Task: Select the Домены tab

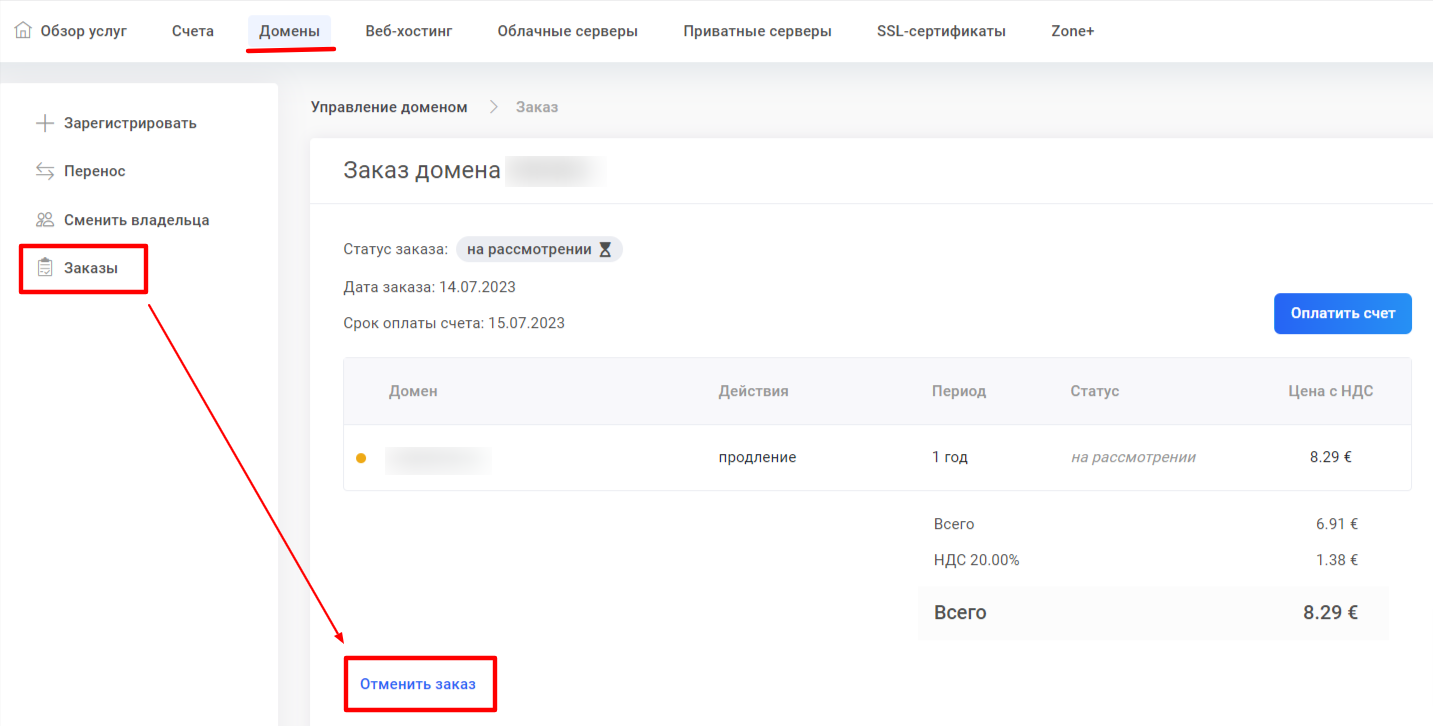Action: click(289, 31)
